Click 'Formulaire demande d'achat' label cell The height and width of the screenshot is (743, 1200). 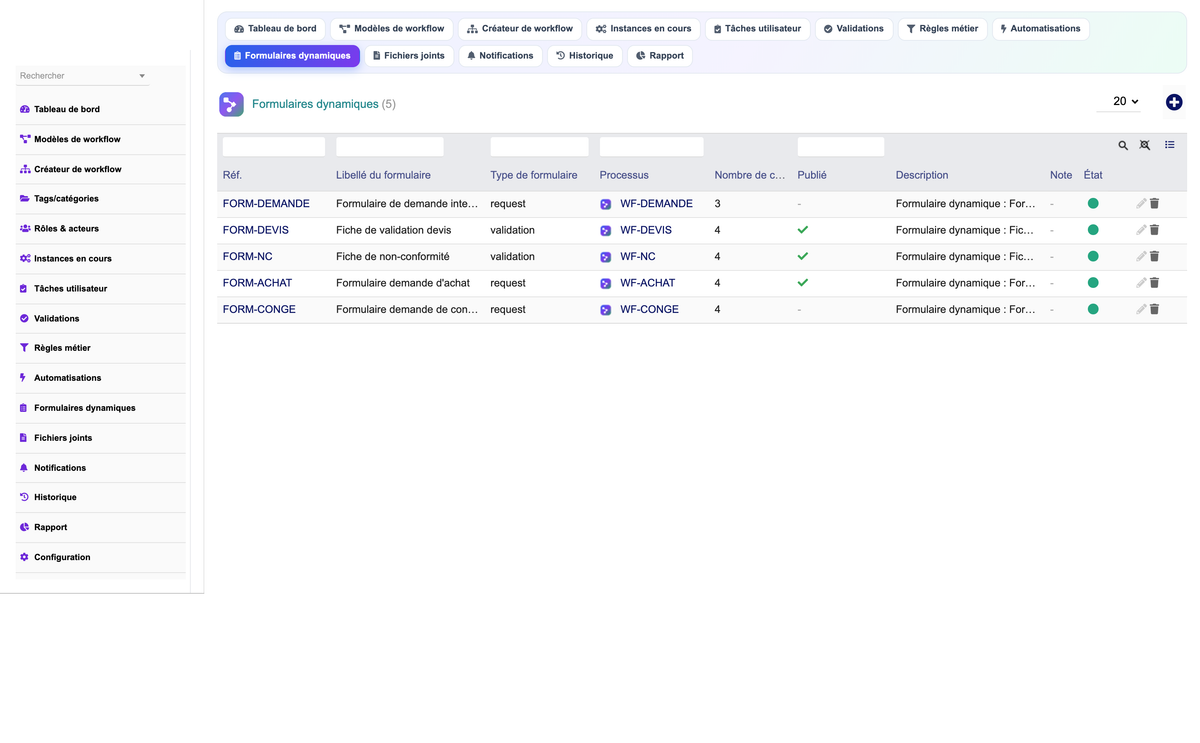pyautogui.click(x=403, y=283)
